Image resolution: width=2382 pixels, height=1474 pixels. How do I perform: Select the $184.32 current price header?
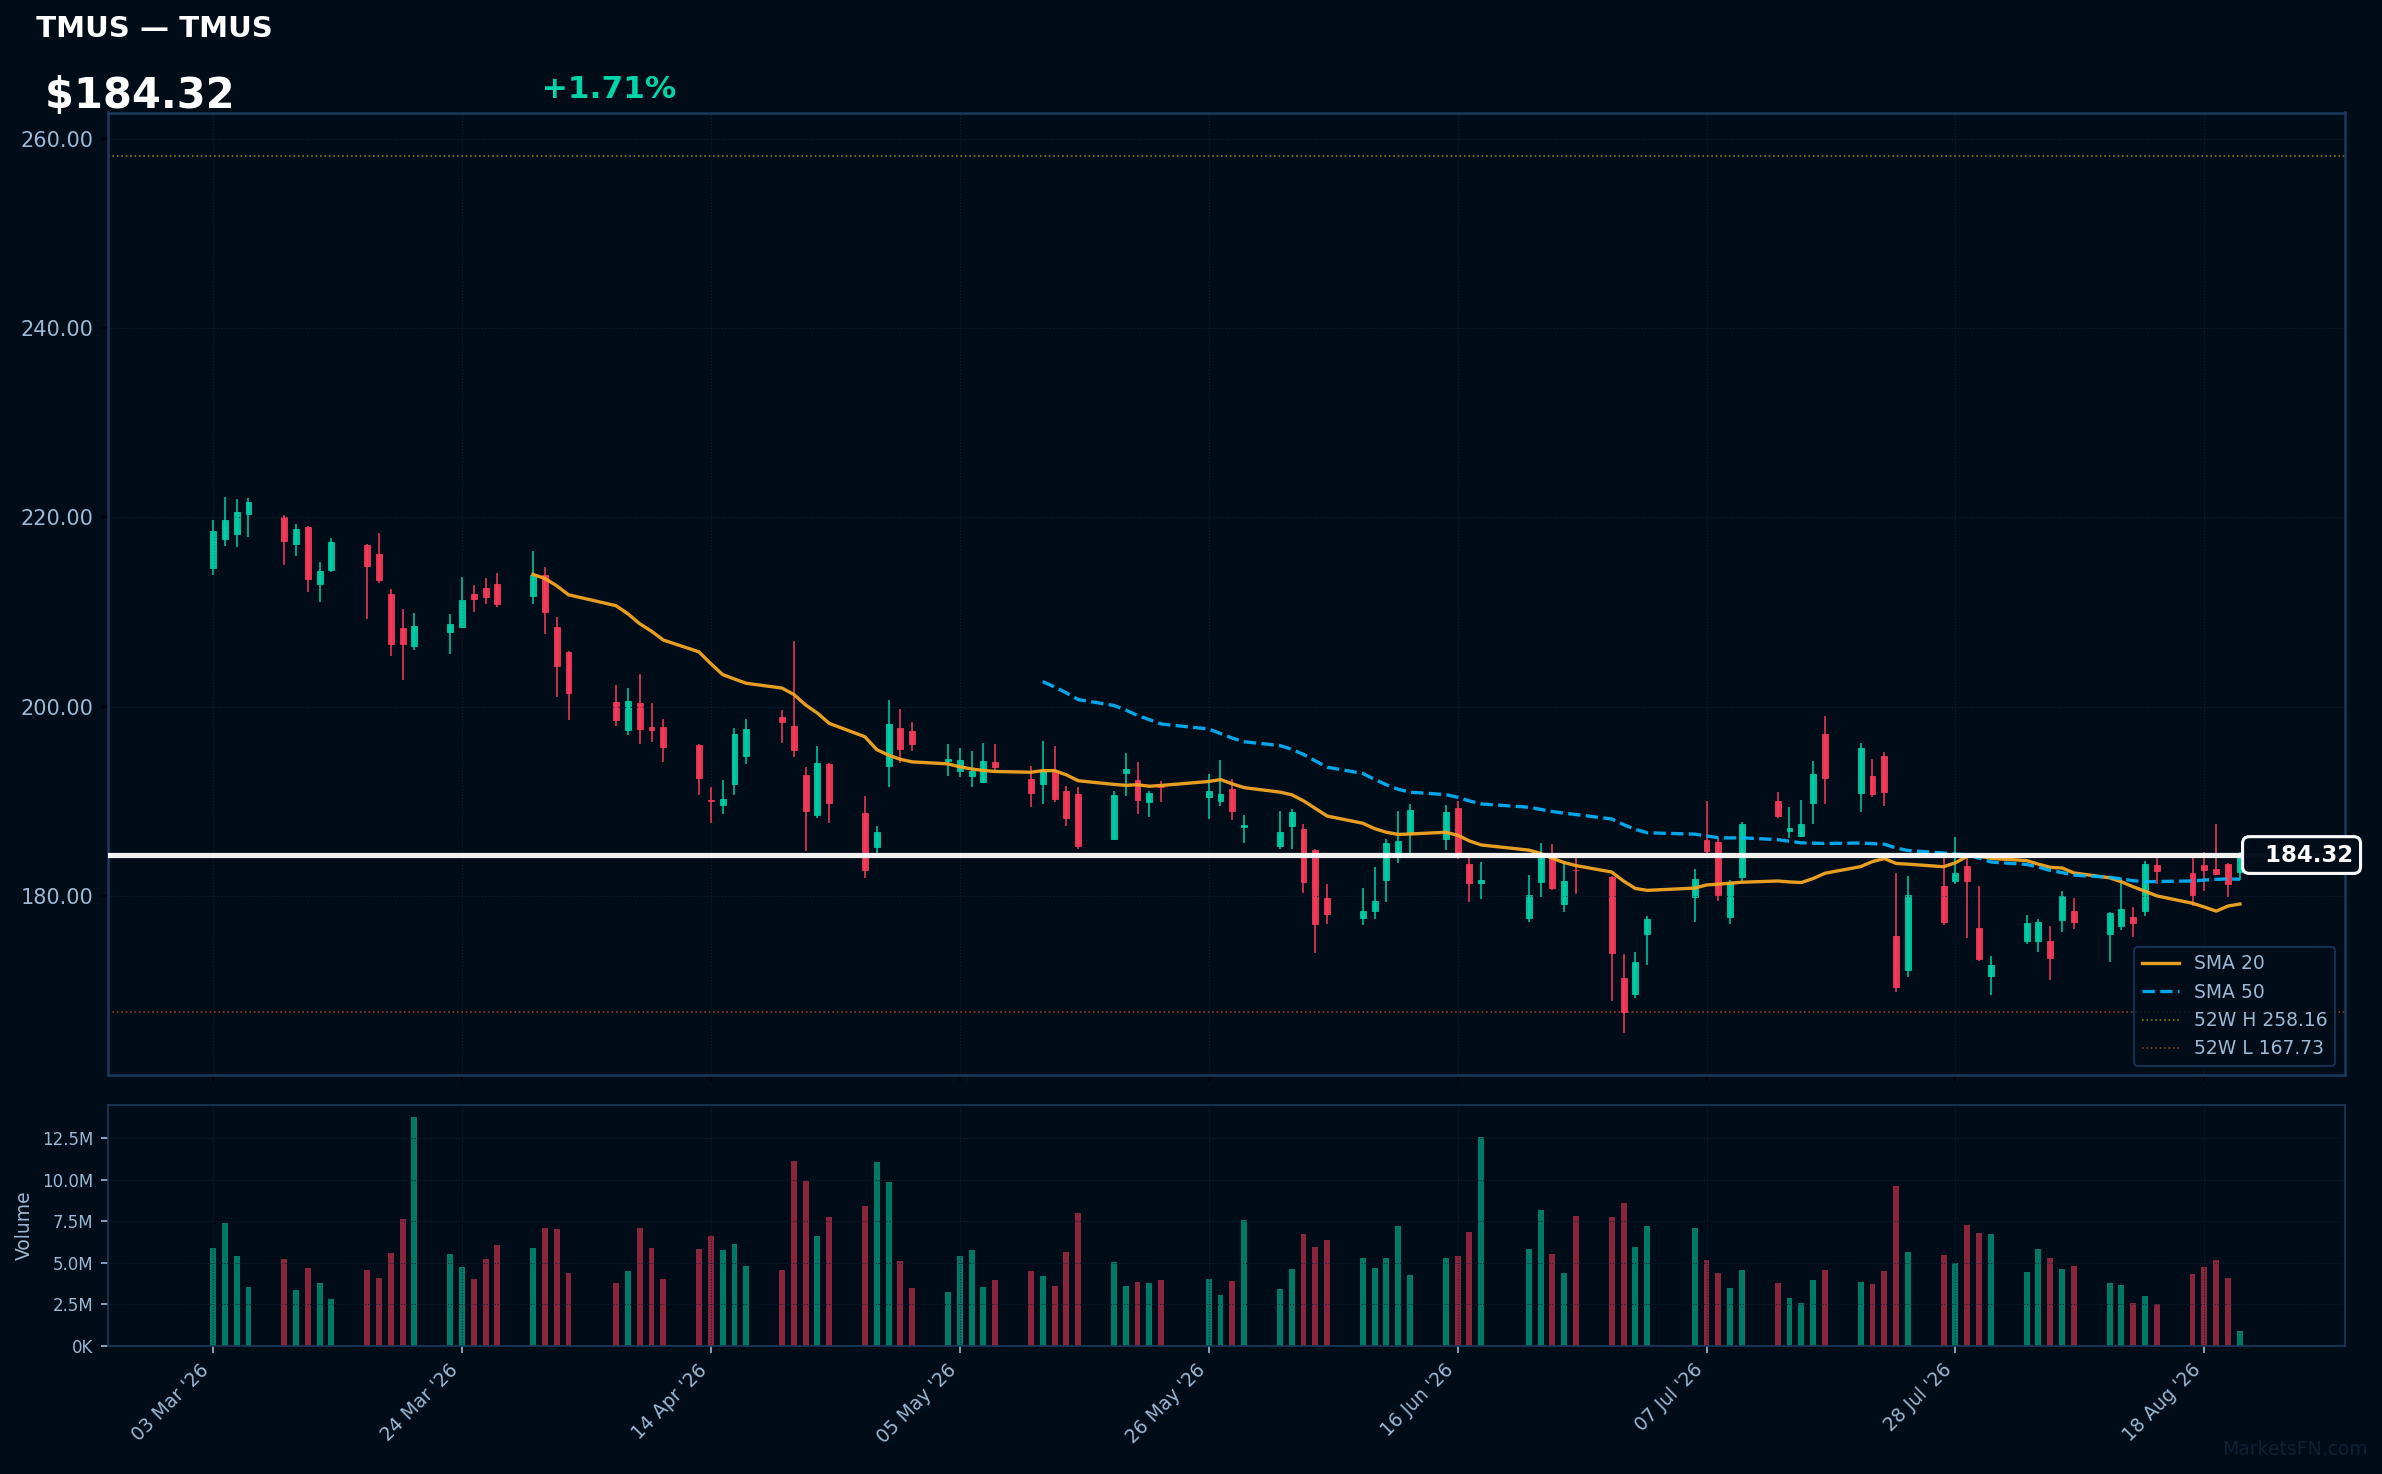pos(139,94)
